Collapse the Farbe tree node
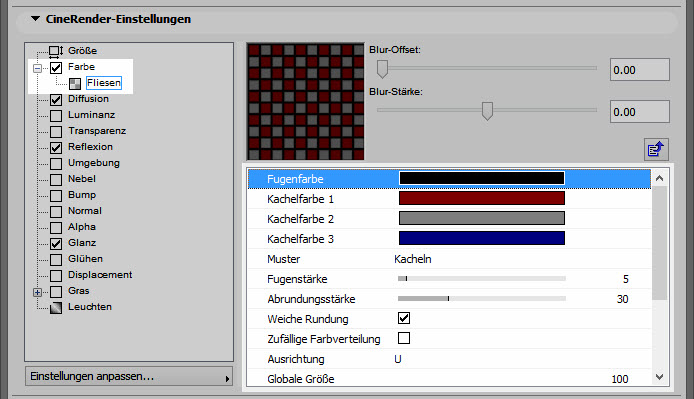Screen dimensions: 694x399 pyautogui.click(x=38, y=68)
